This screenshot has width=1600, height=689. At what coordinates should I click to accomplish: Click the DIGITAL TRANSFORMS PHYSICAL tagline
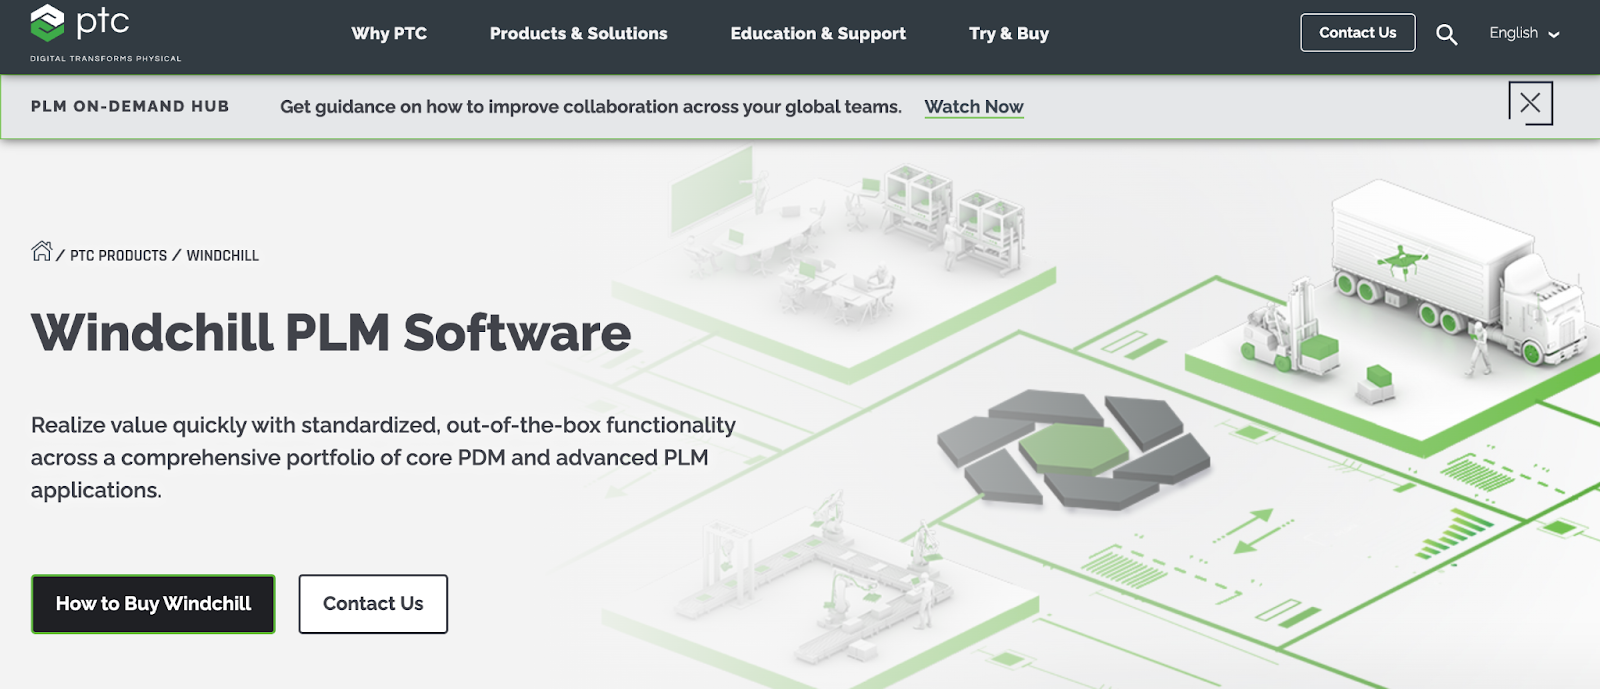pyautogui.click(x=106, y=58)
